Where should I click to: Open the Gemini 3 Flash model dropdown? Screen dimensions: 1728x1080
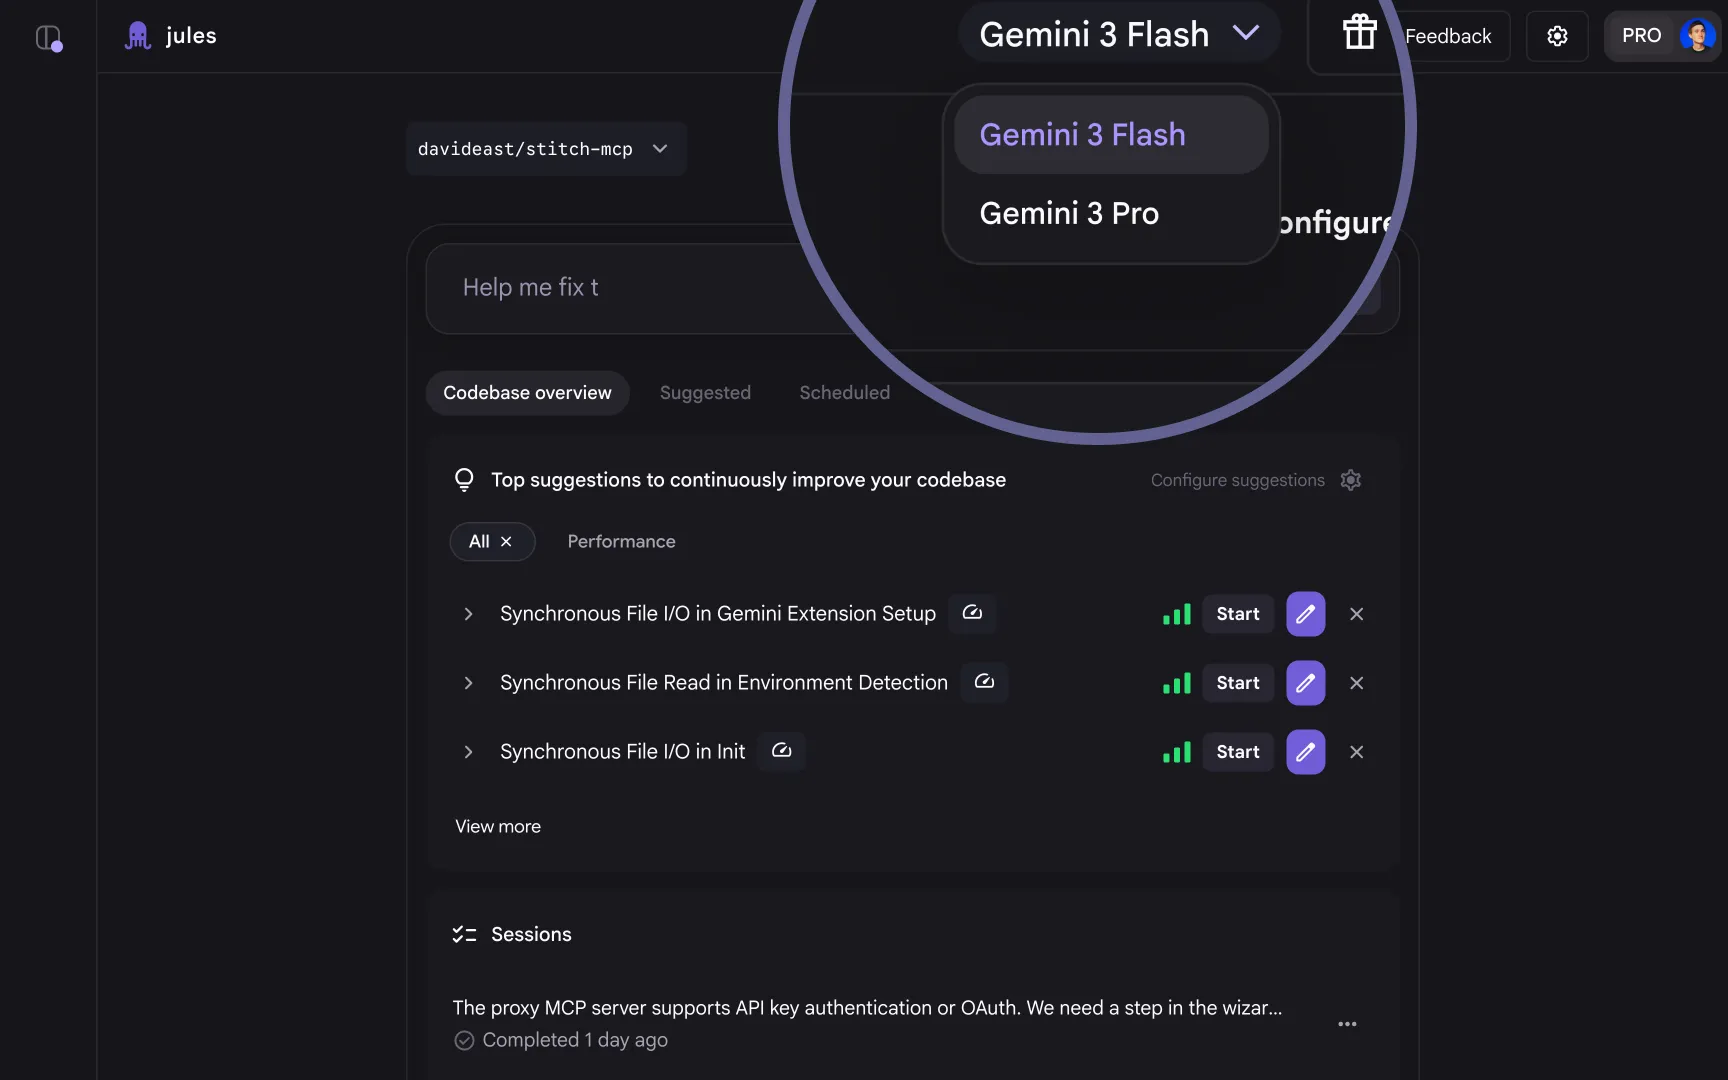(1118, 33)
